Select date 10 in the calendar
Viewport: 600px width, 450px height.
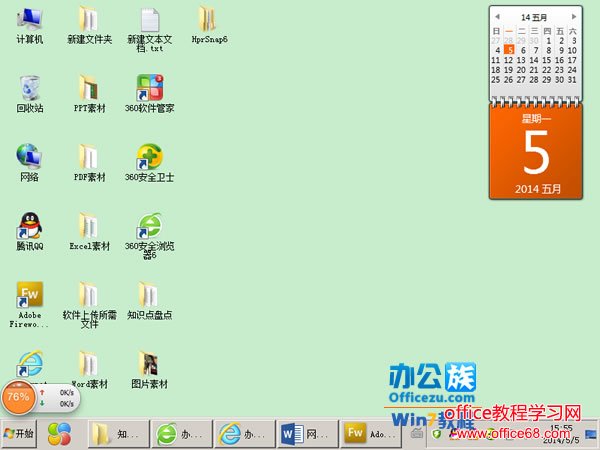tap(572, 50)
